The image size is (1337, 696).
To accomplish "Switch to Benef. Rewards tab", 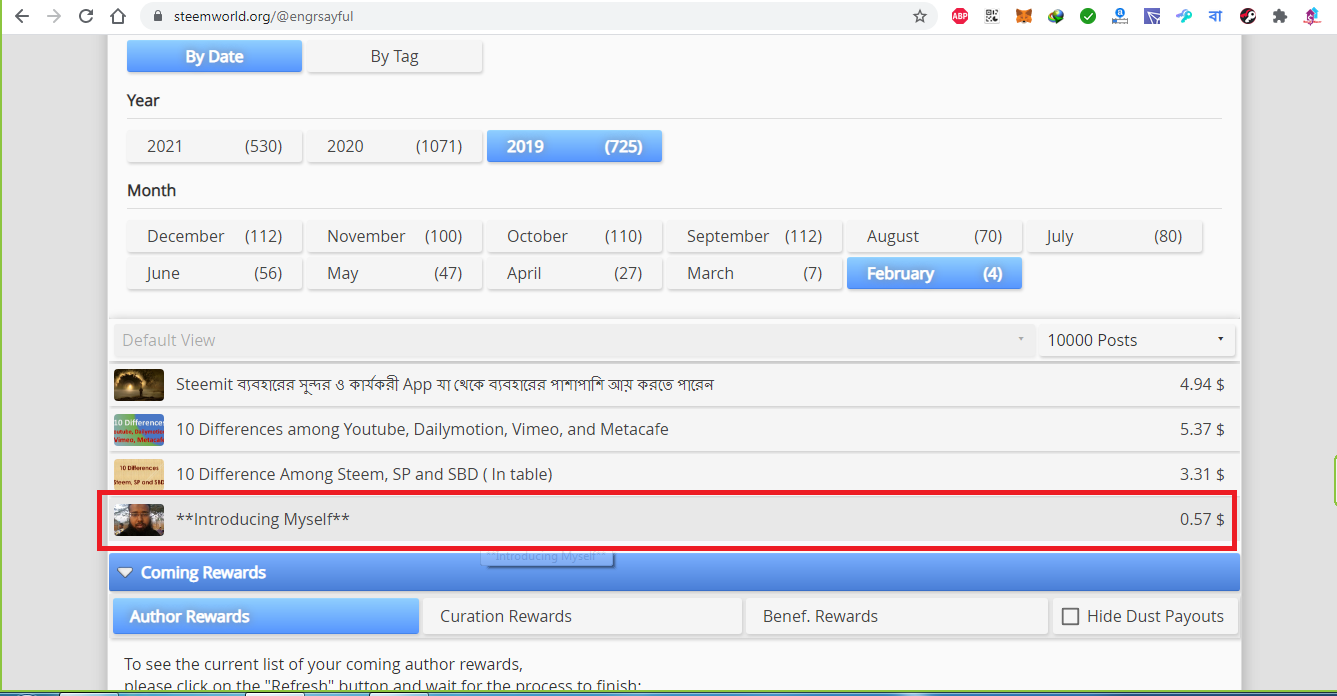I will click(x=897, y=616).
